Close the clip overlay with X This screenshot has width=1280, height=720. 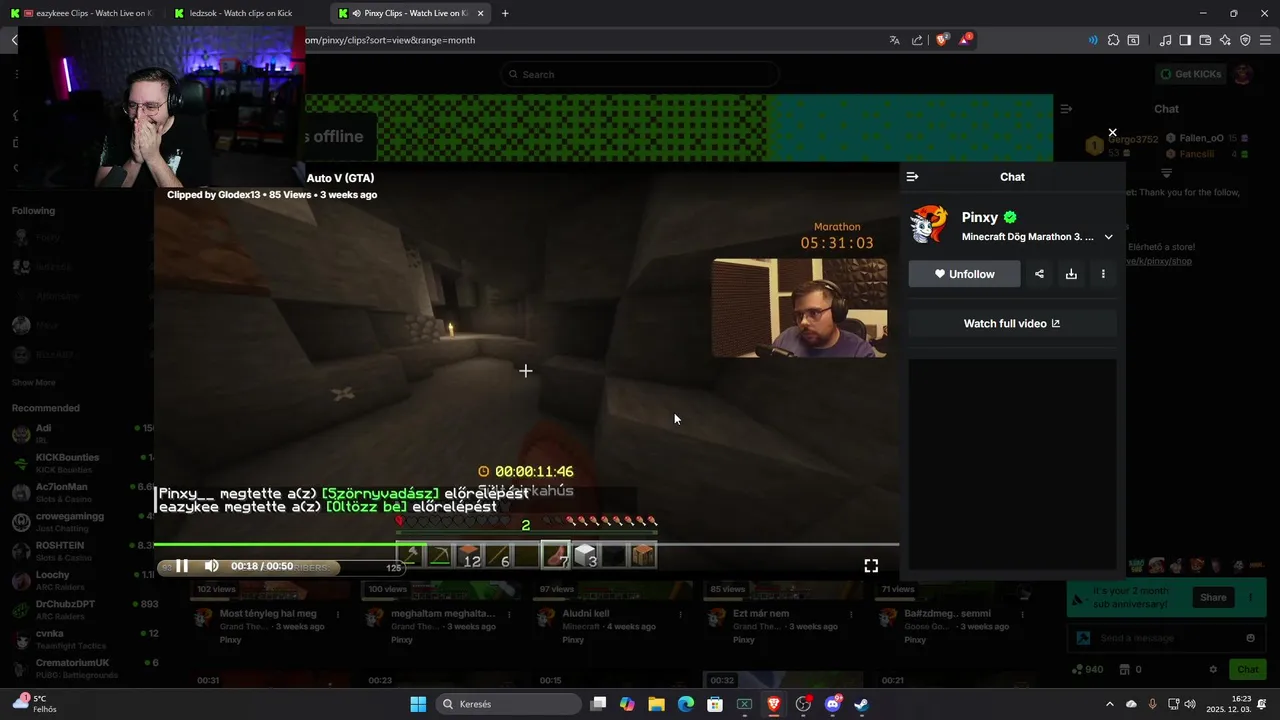click(x=1112, y=132)
